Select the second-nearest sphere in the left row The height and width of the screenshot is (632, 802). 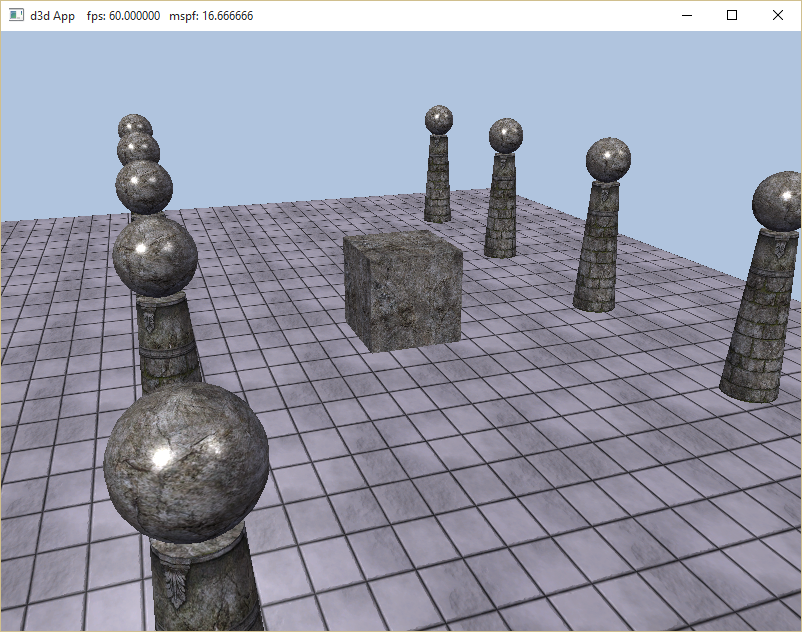coord(154,257)
